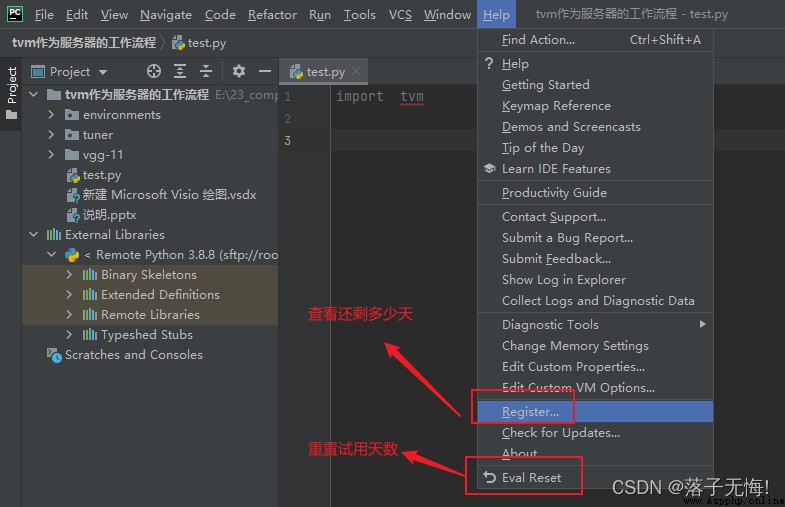Click the Remote Libraries library icon
This screenshot has width=785, height=507.
[x=90, y=315]
